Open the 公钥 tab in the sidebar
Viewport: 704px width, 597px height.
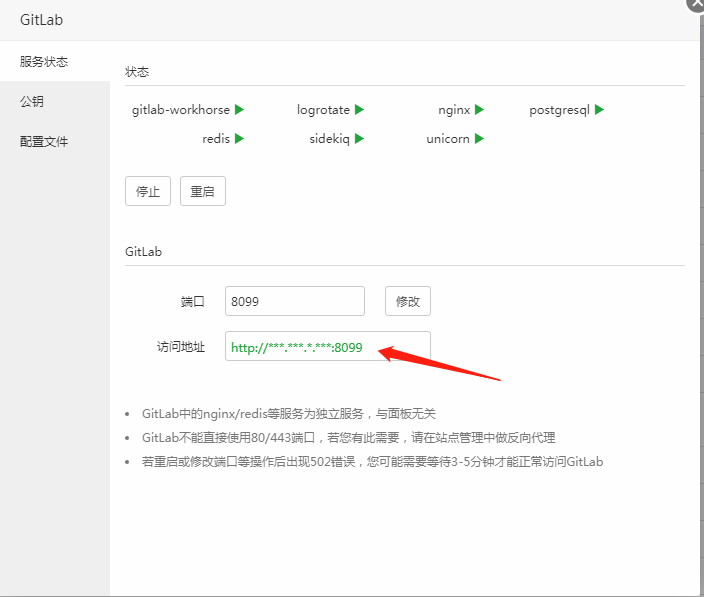55,101
